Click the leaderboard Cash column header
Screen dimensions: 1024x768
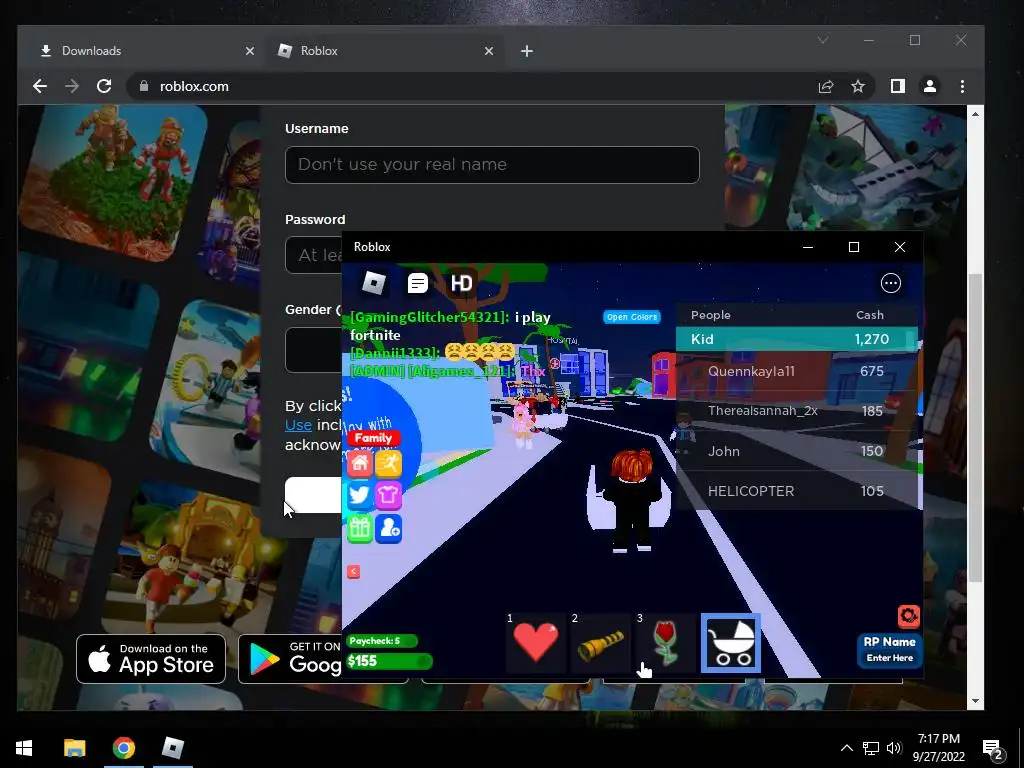coord(869,315)
